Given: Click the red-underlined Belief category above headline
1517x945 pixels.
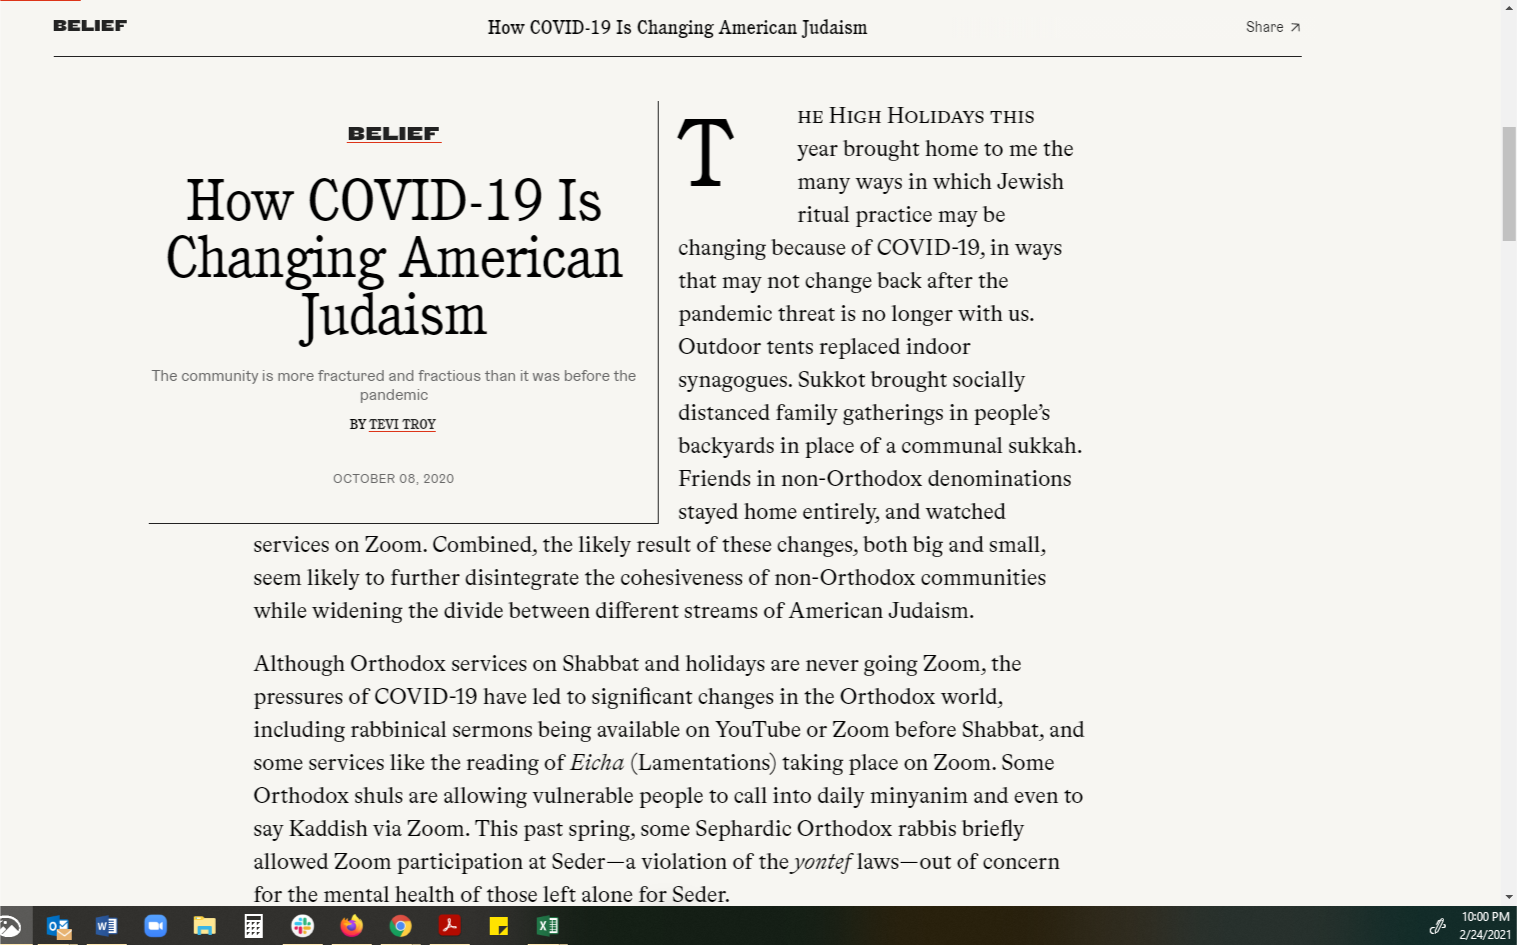Looking at the screenshot, I should [393, 133].
